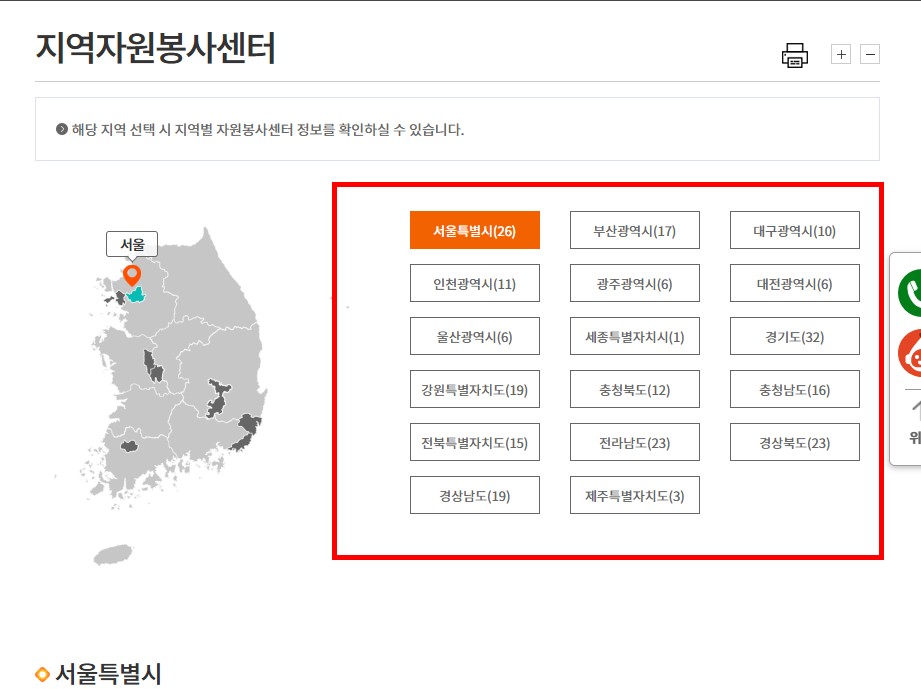Click the currently active 서울특별시(26) tab
Image resolution: width=921 pixels, height=689 pixels.
tap(474, 229)
